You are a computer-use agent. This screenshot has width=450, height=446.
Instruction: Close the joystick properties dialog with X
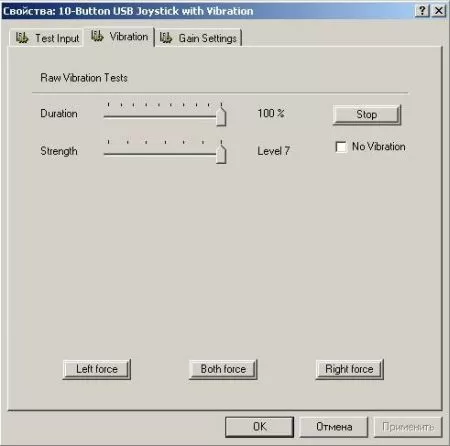pos(439,11)
